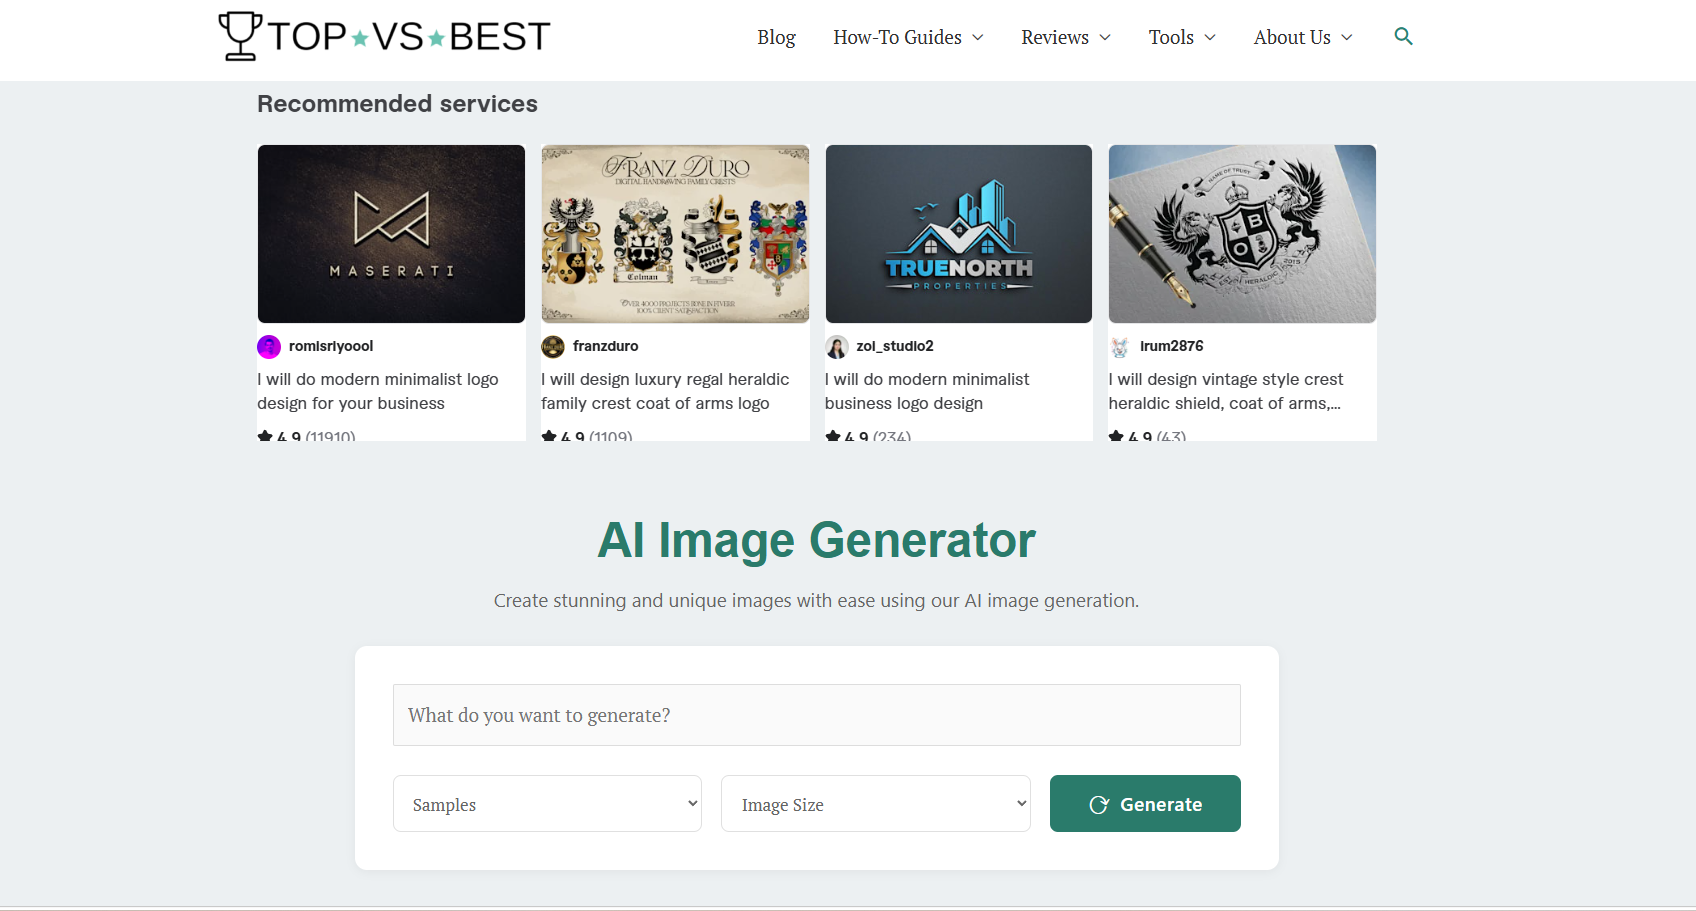Screen dimensions: 1696x911
Task: Click the Generate button
Action: click(1145, 804)
